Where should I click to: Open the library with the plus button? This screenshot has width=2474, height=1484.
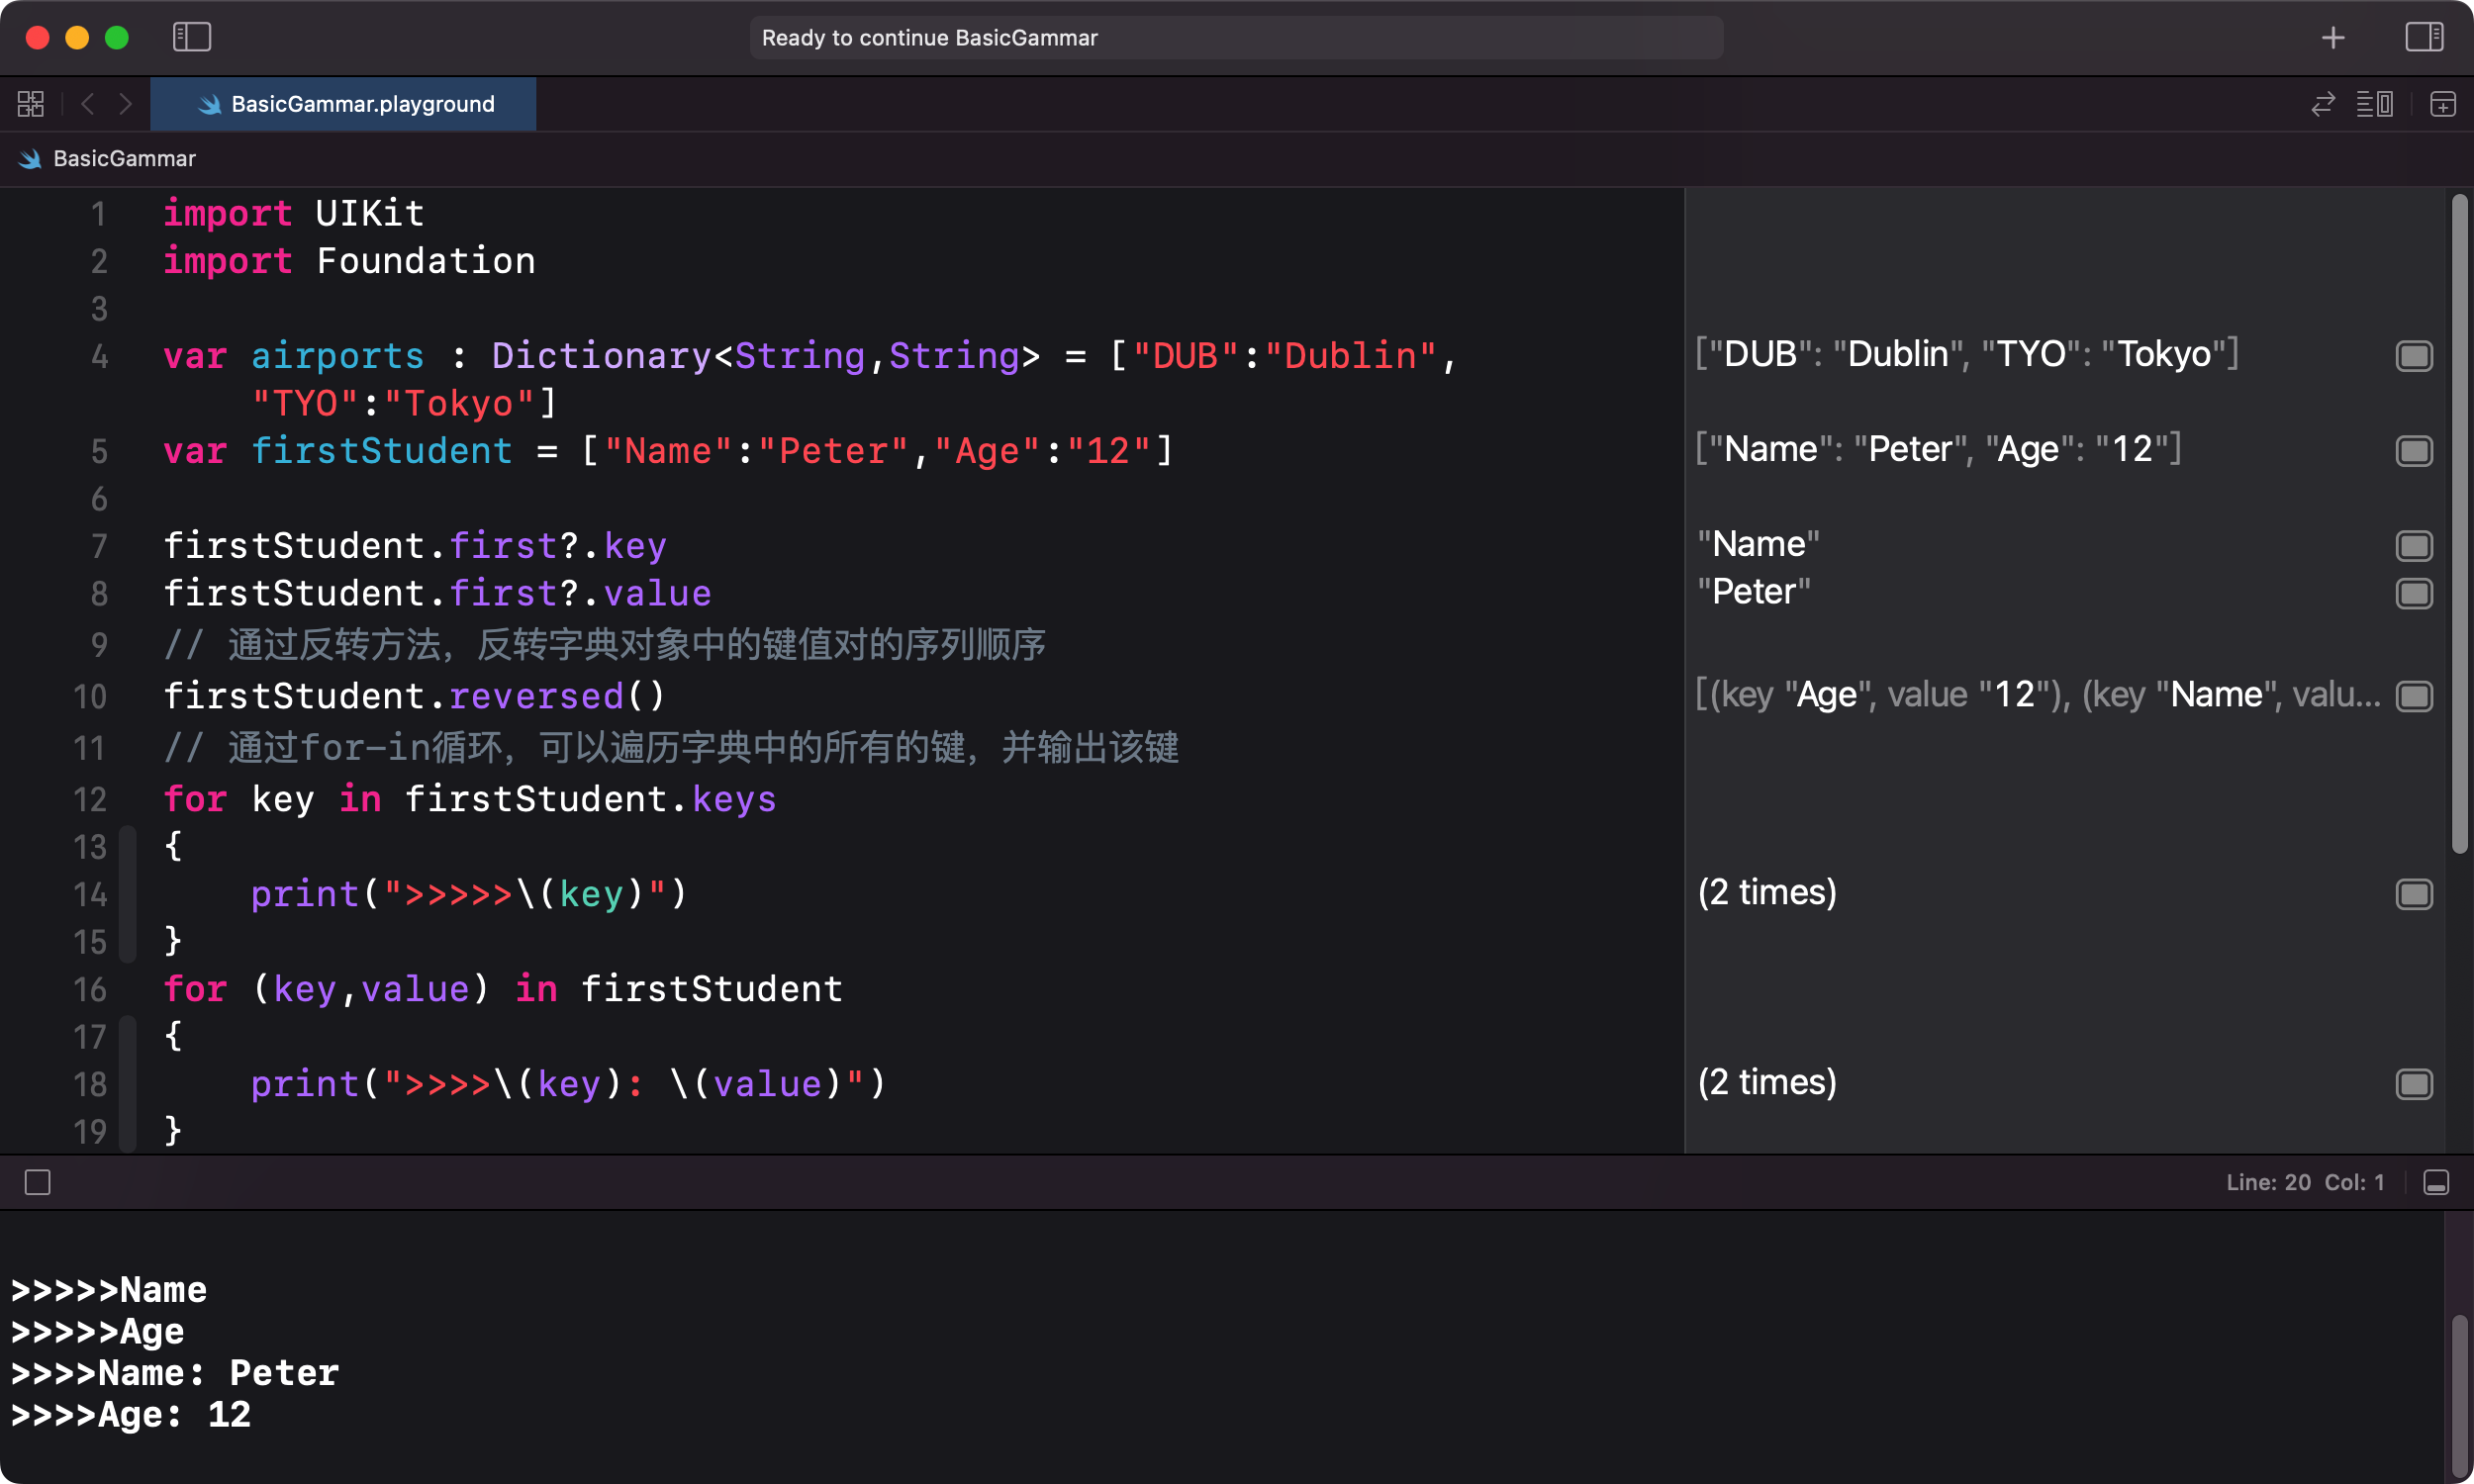click(2333, 38)
